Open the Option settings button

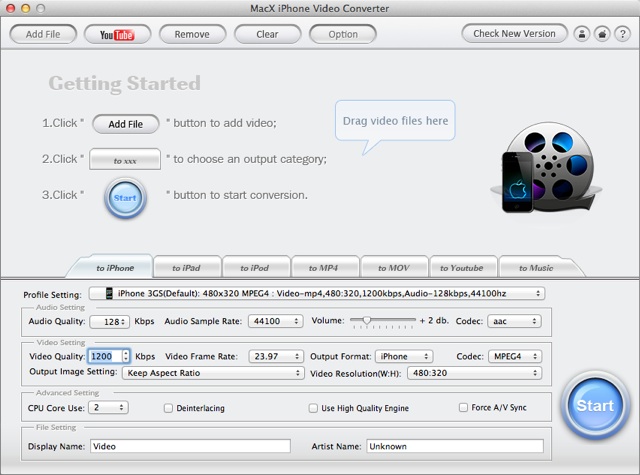click(343, 34)
